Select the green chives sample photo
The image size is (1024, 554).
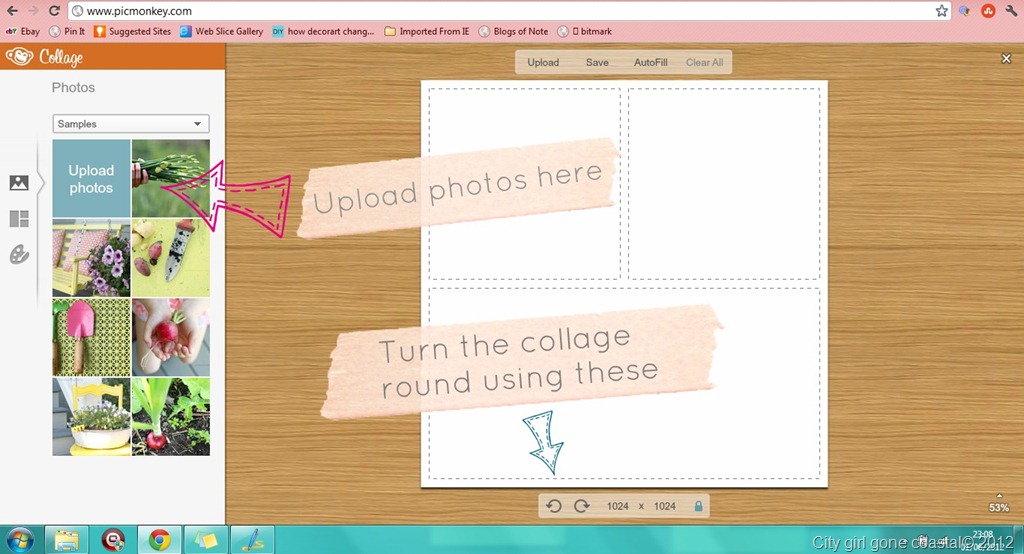(171, 178)
